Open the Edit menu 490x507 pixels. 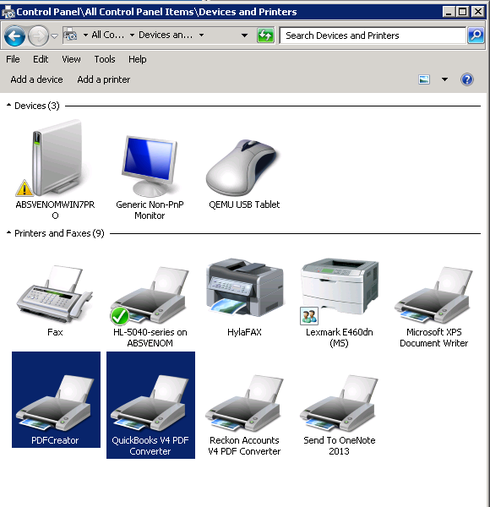pyautogui.click(x=41, y=59)
